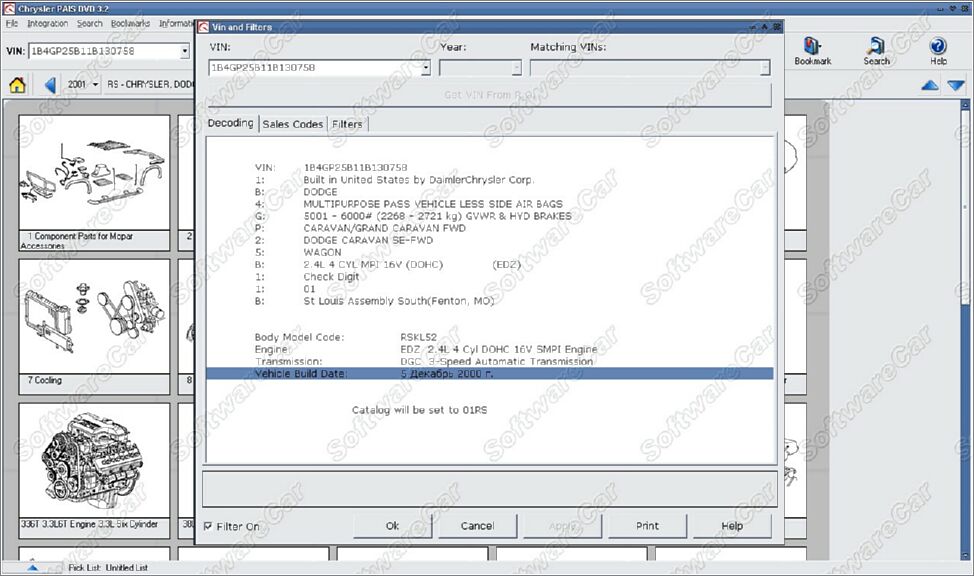Expand the main window VIN dropdown

click(x=185, y=51)
